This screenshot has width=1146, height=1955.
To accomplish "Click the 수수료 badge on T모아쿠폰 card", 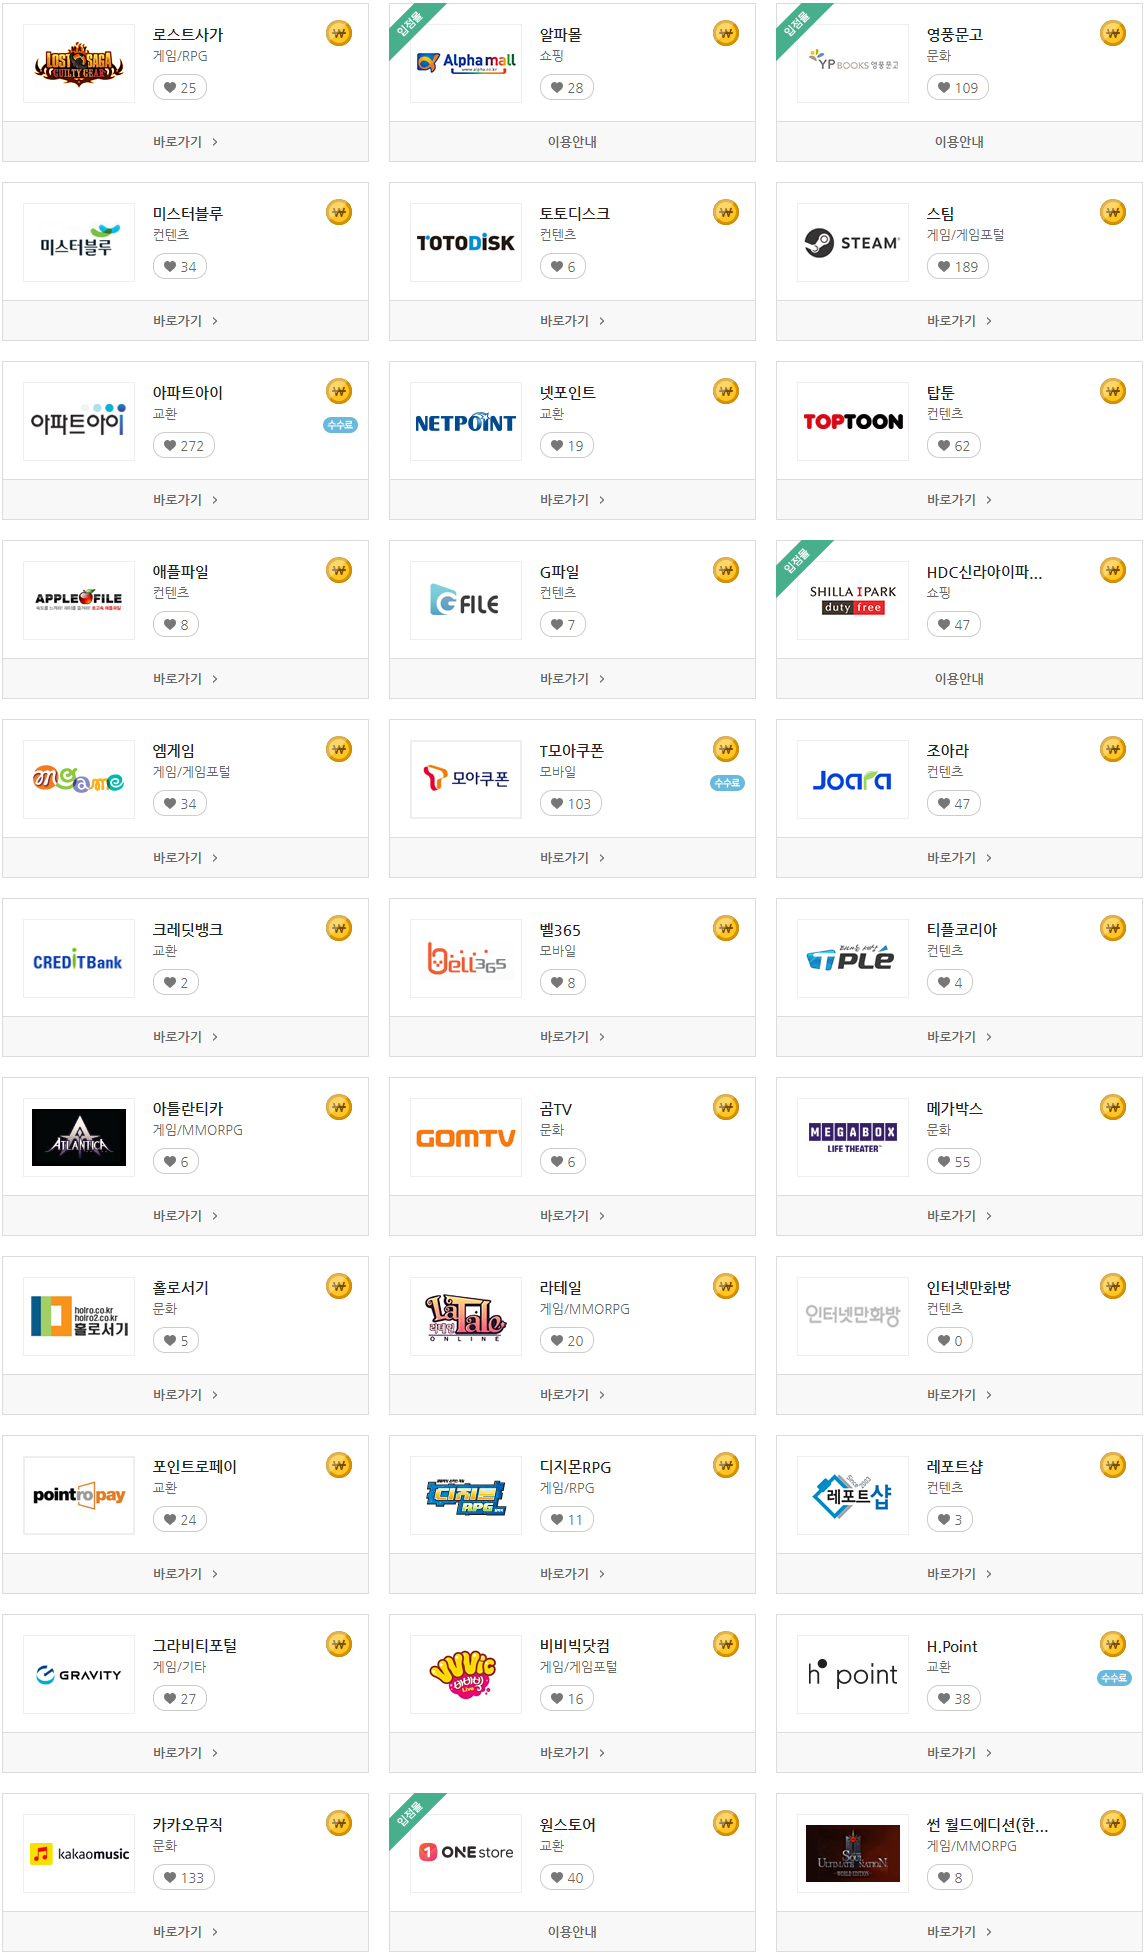I will pyautogui.click(x=727, y=783).
